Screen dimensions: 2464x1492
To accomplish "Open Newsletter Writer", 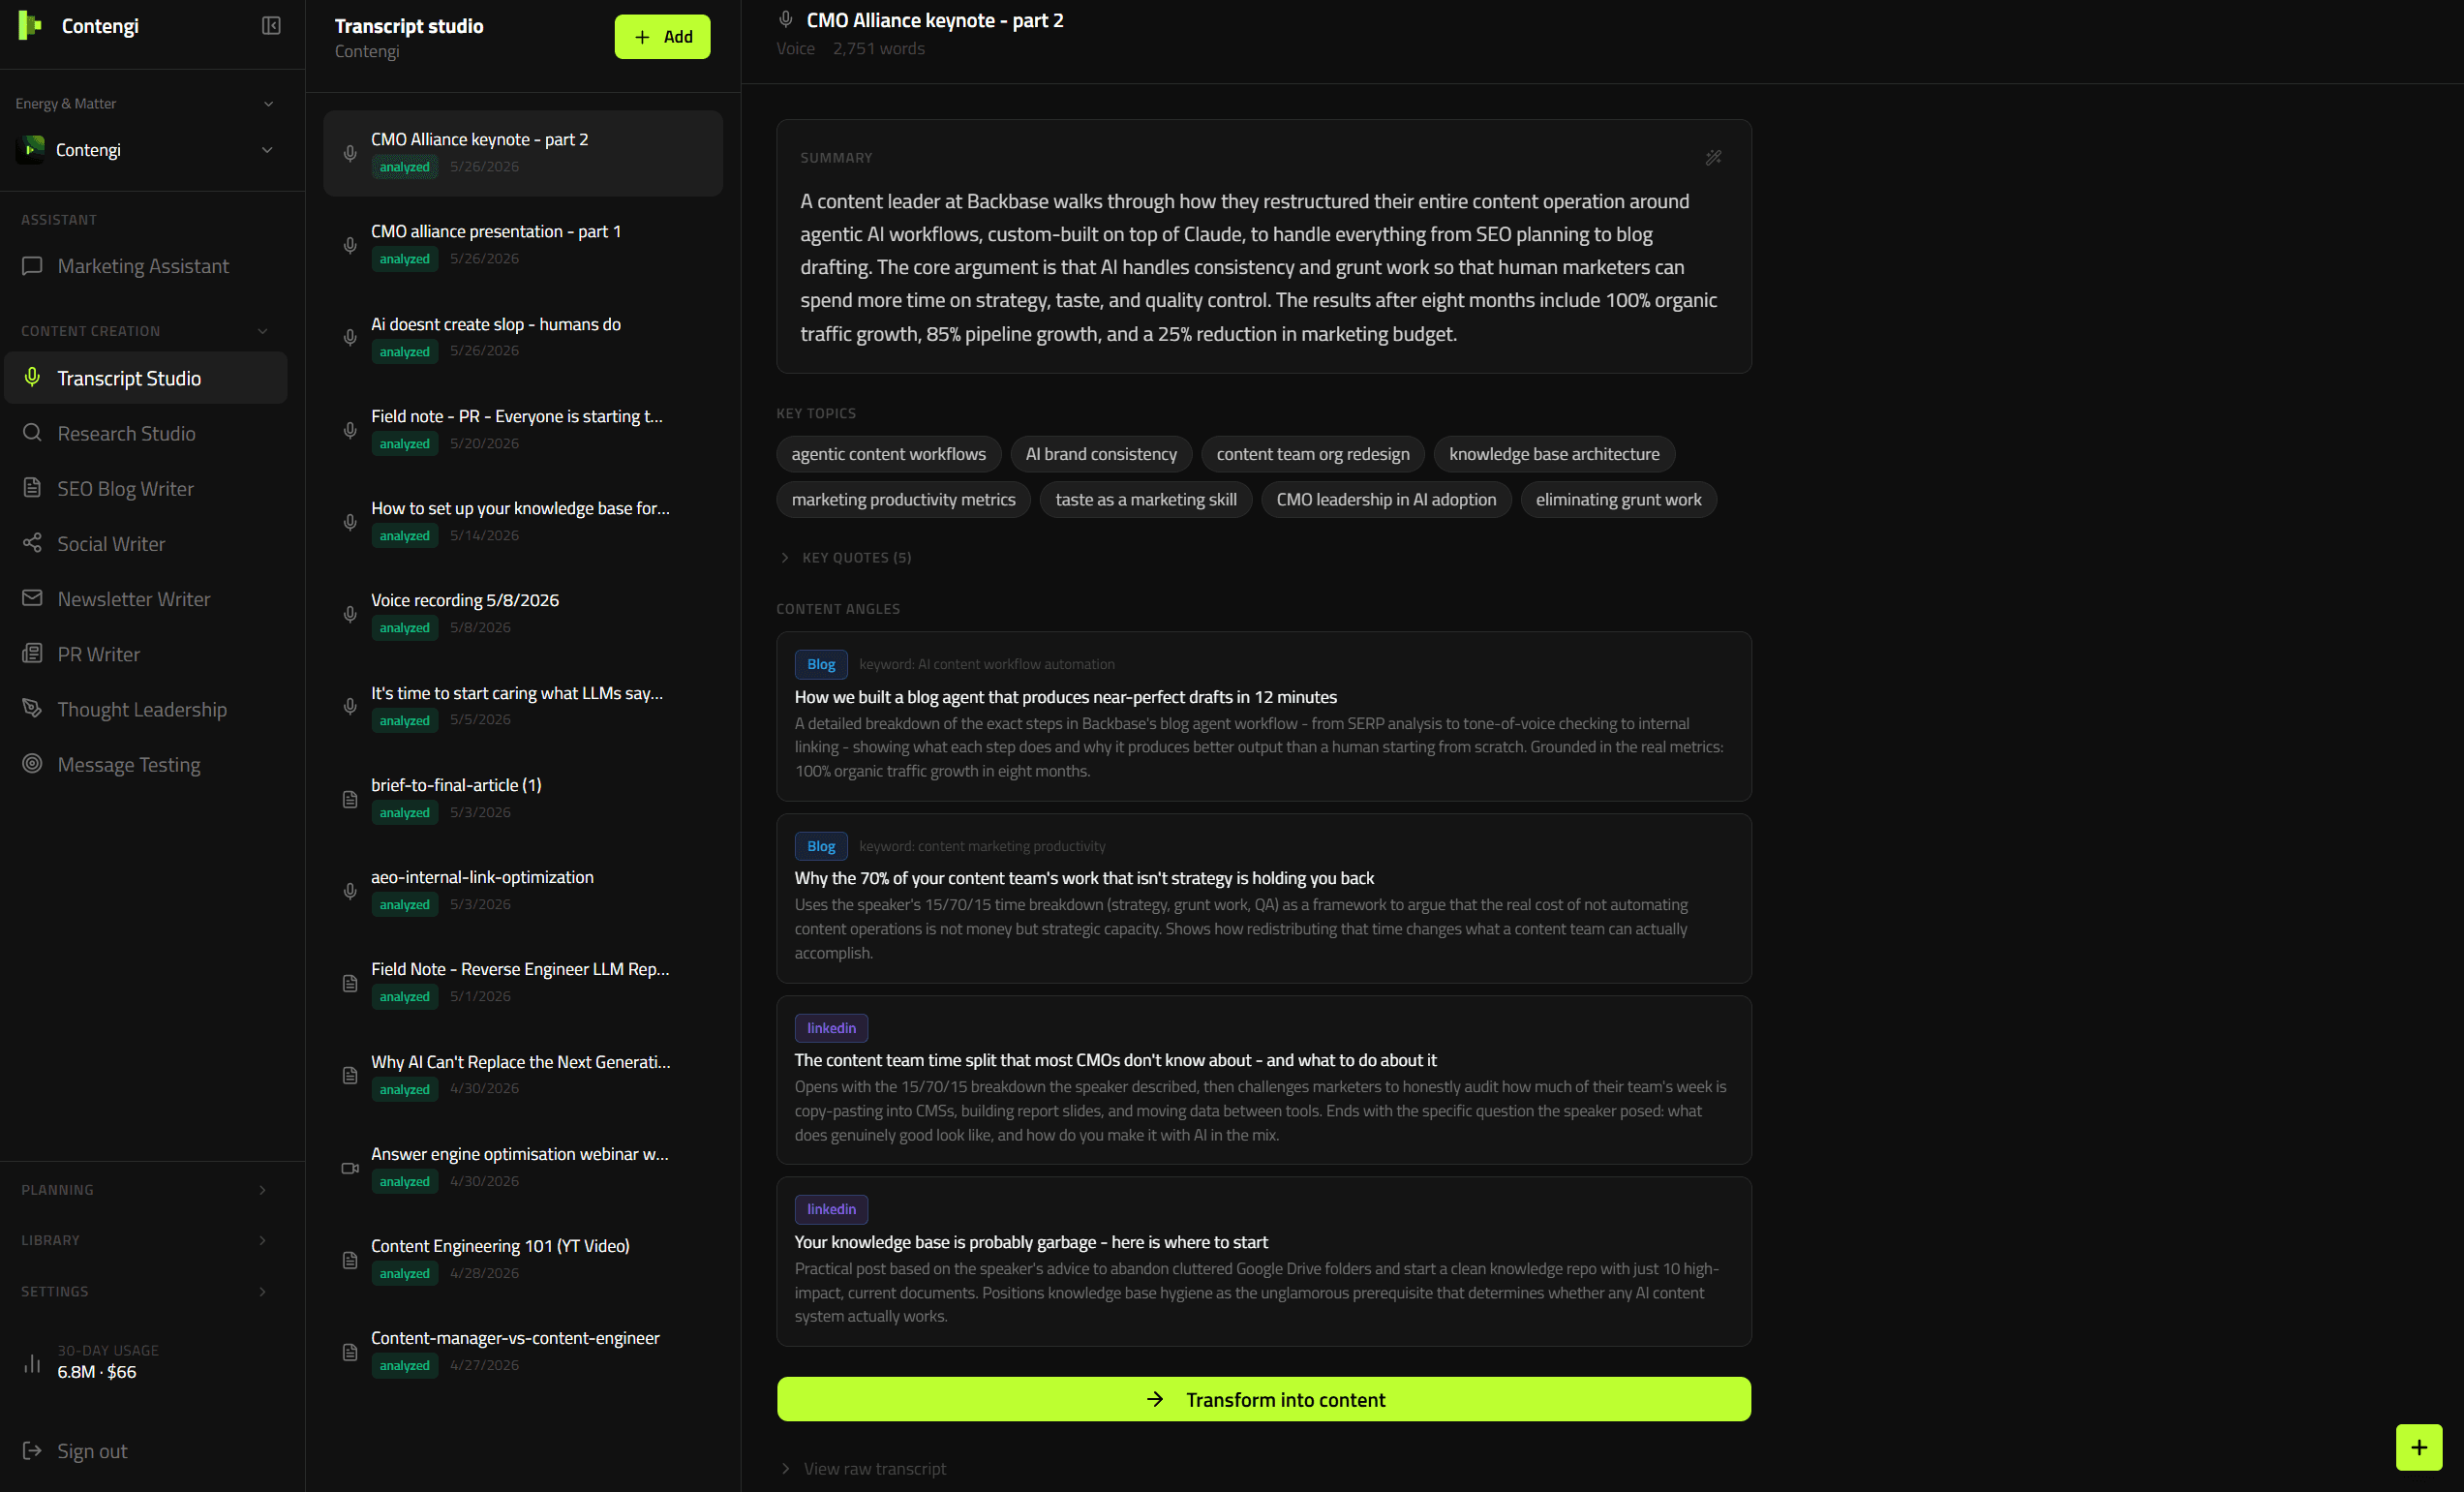I will [146, 598].
